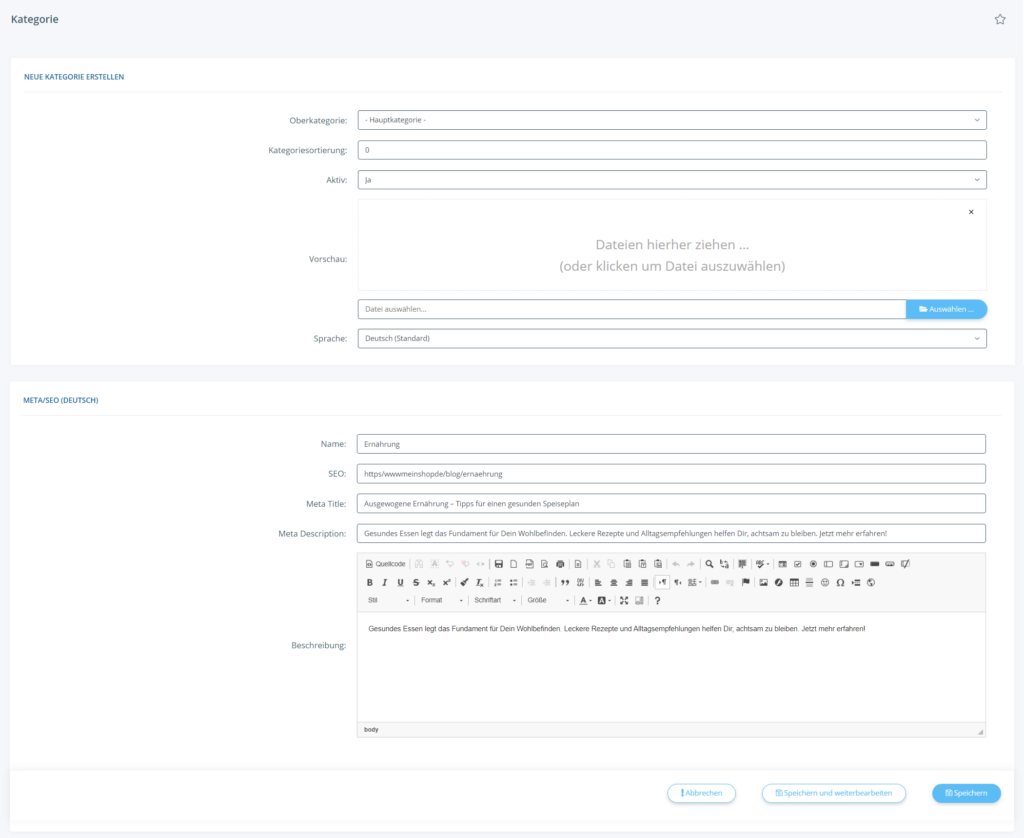This screenshot has width=1024, height=838.
Task: Open the Schriftart font dropdown
Action: [x=495, y=600]
